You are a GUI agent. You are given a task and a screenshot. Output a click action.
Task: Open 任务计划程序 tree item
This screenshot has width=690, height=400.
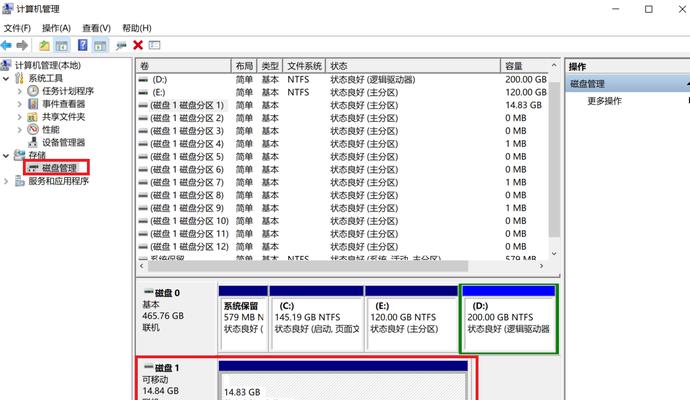tap(68, 91)
